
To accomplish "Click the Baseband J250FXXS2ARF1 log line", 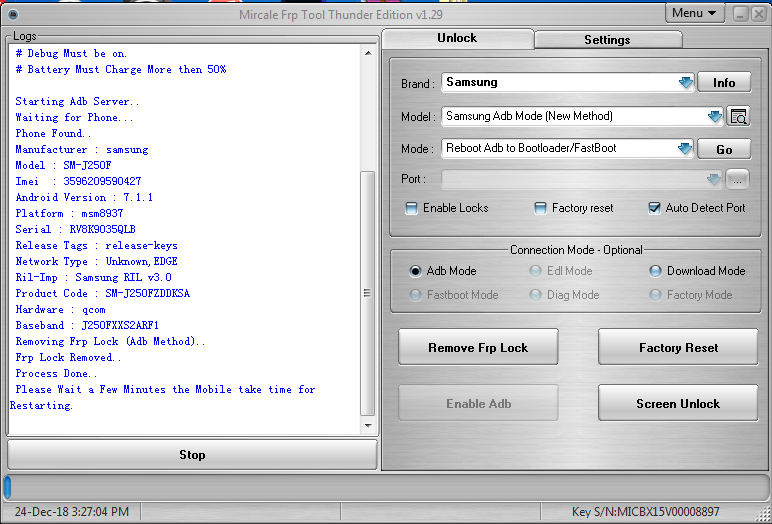I will pyautogui.click(x=87, y=326).
